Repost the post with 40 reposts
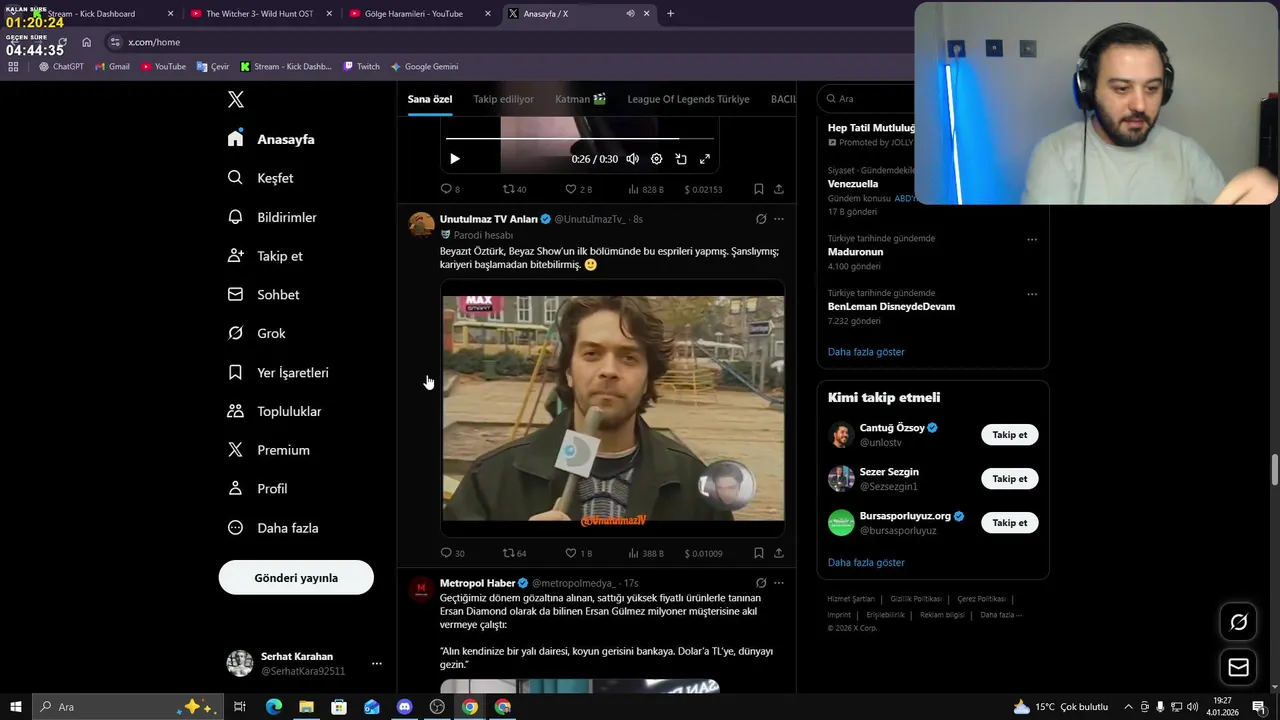Image resolution: width=1280 pixels, height=720 pixels. click(x=514, y=189)
